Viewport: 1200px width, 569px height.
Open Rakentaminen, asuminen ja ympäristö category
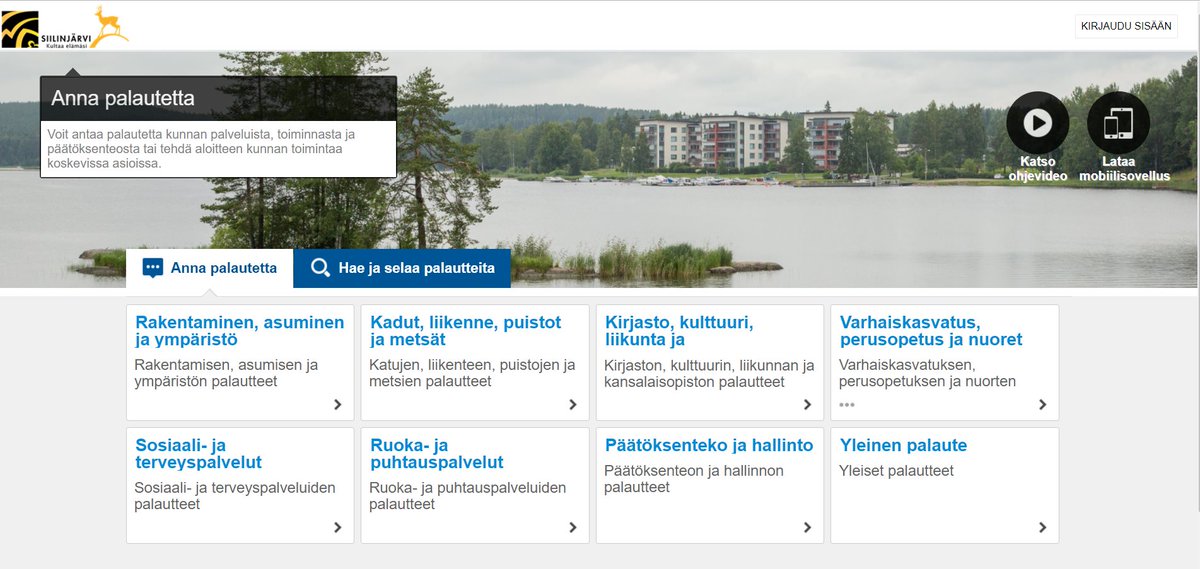240,362
